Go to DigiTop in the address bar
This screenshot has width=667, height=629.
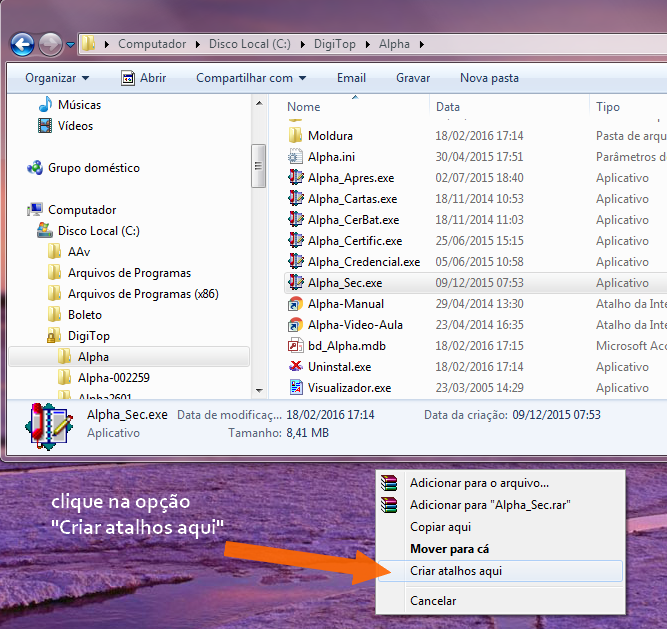click(334, 44)
